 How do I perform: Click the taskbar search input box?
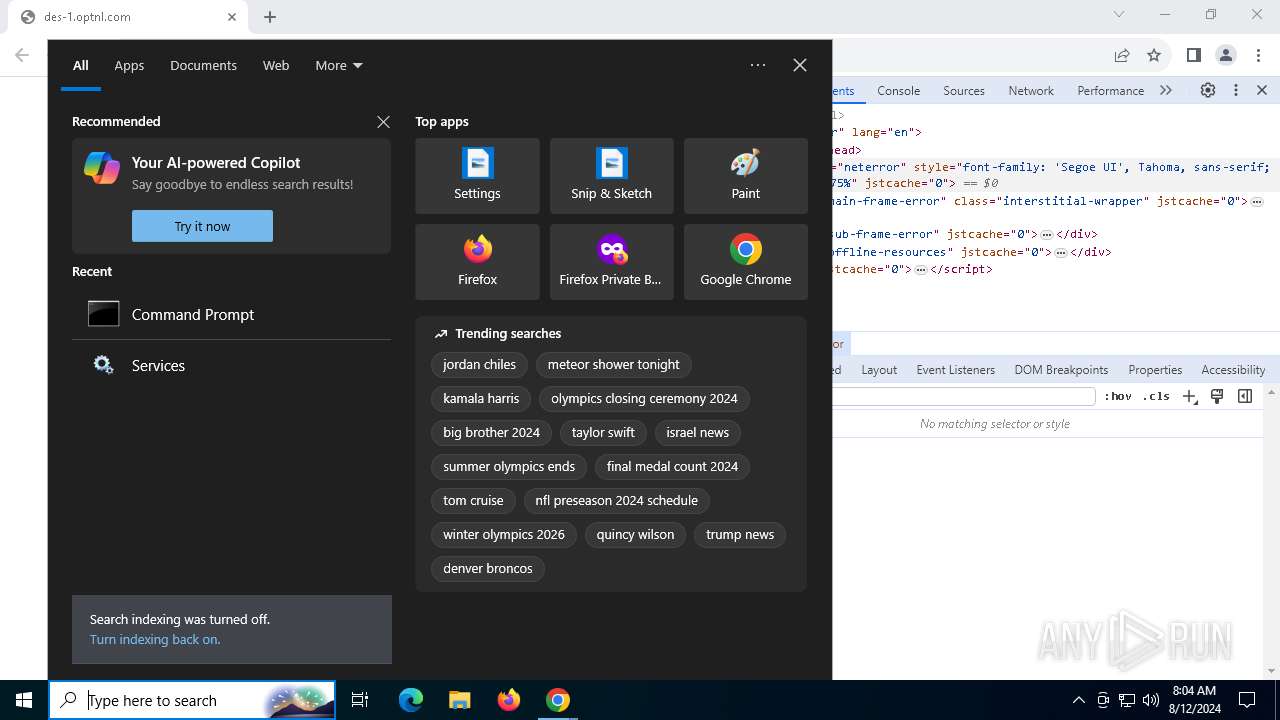[192, 700]
